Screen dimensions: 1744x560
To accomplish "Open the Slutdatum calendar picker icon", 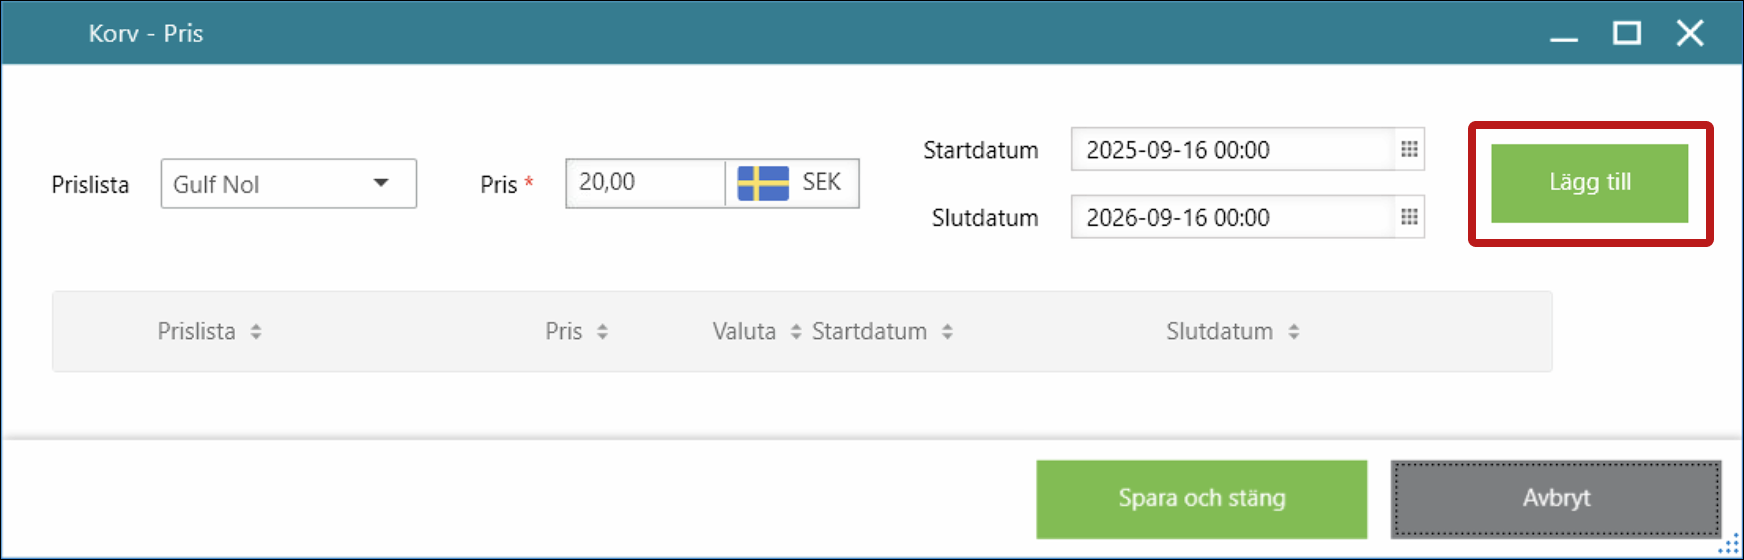I will [x=1409, y=217].
